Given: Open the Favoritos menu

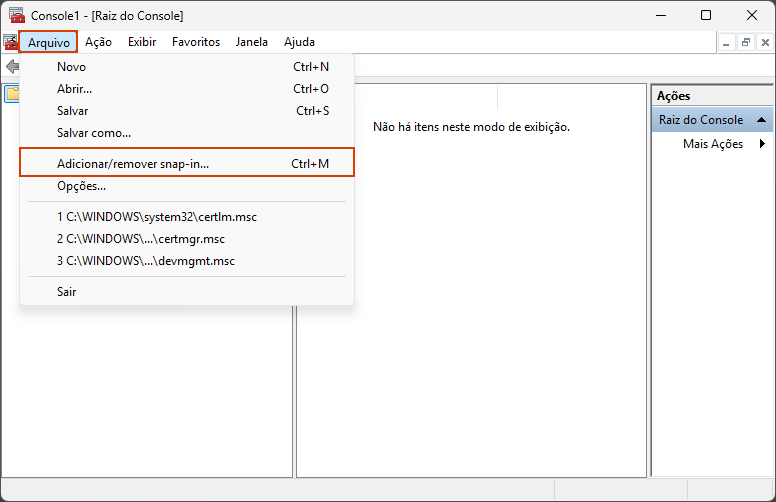Looking at the screenshot, I should [x=196, y=42].
